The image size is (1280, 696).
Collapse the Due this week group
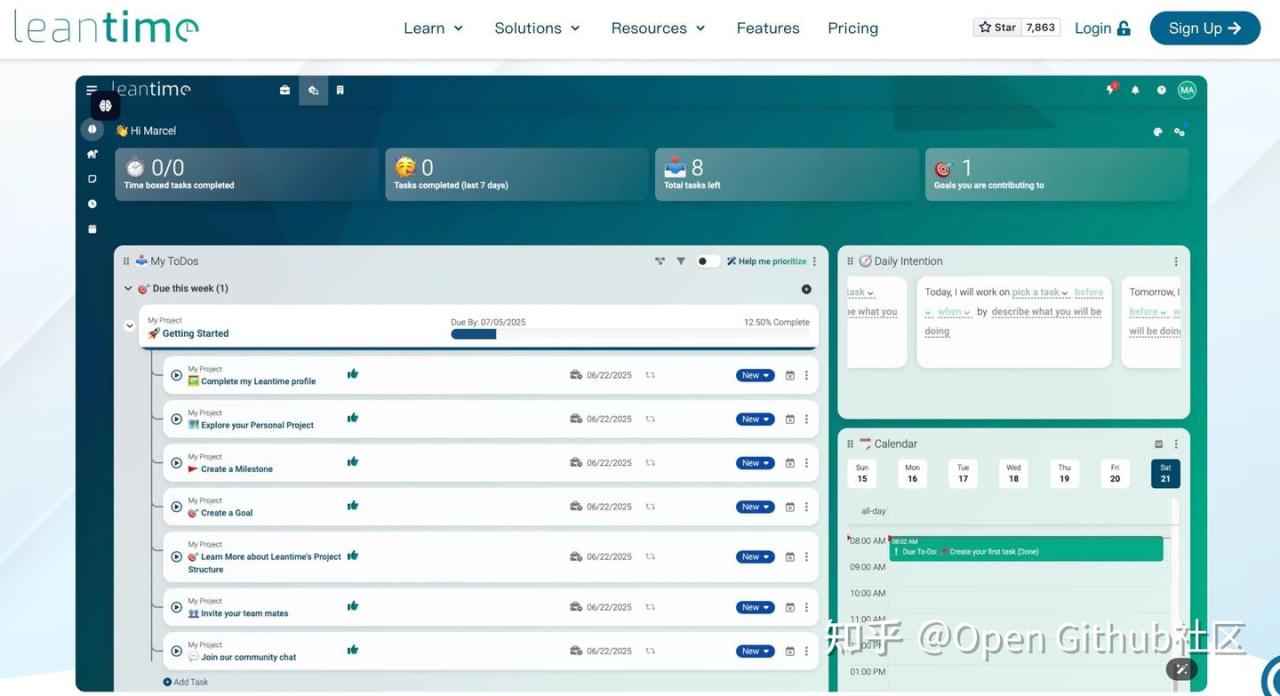(128, 289)
